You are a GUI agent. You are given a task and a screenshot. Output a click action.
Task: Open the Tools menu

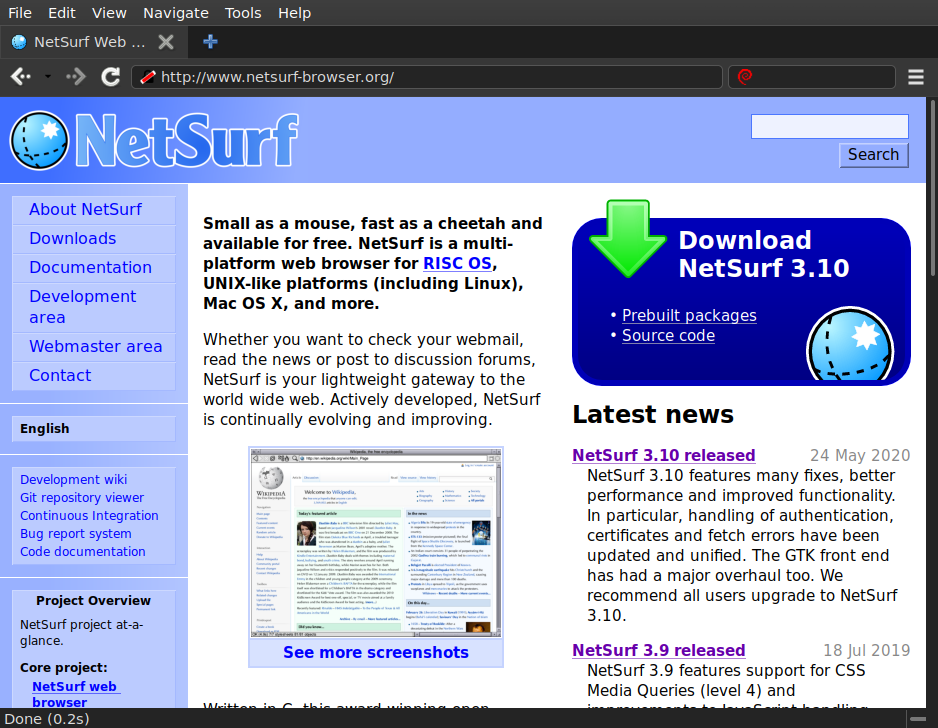point(243,13)
